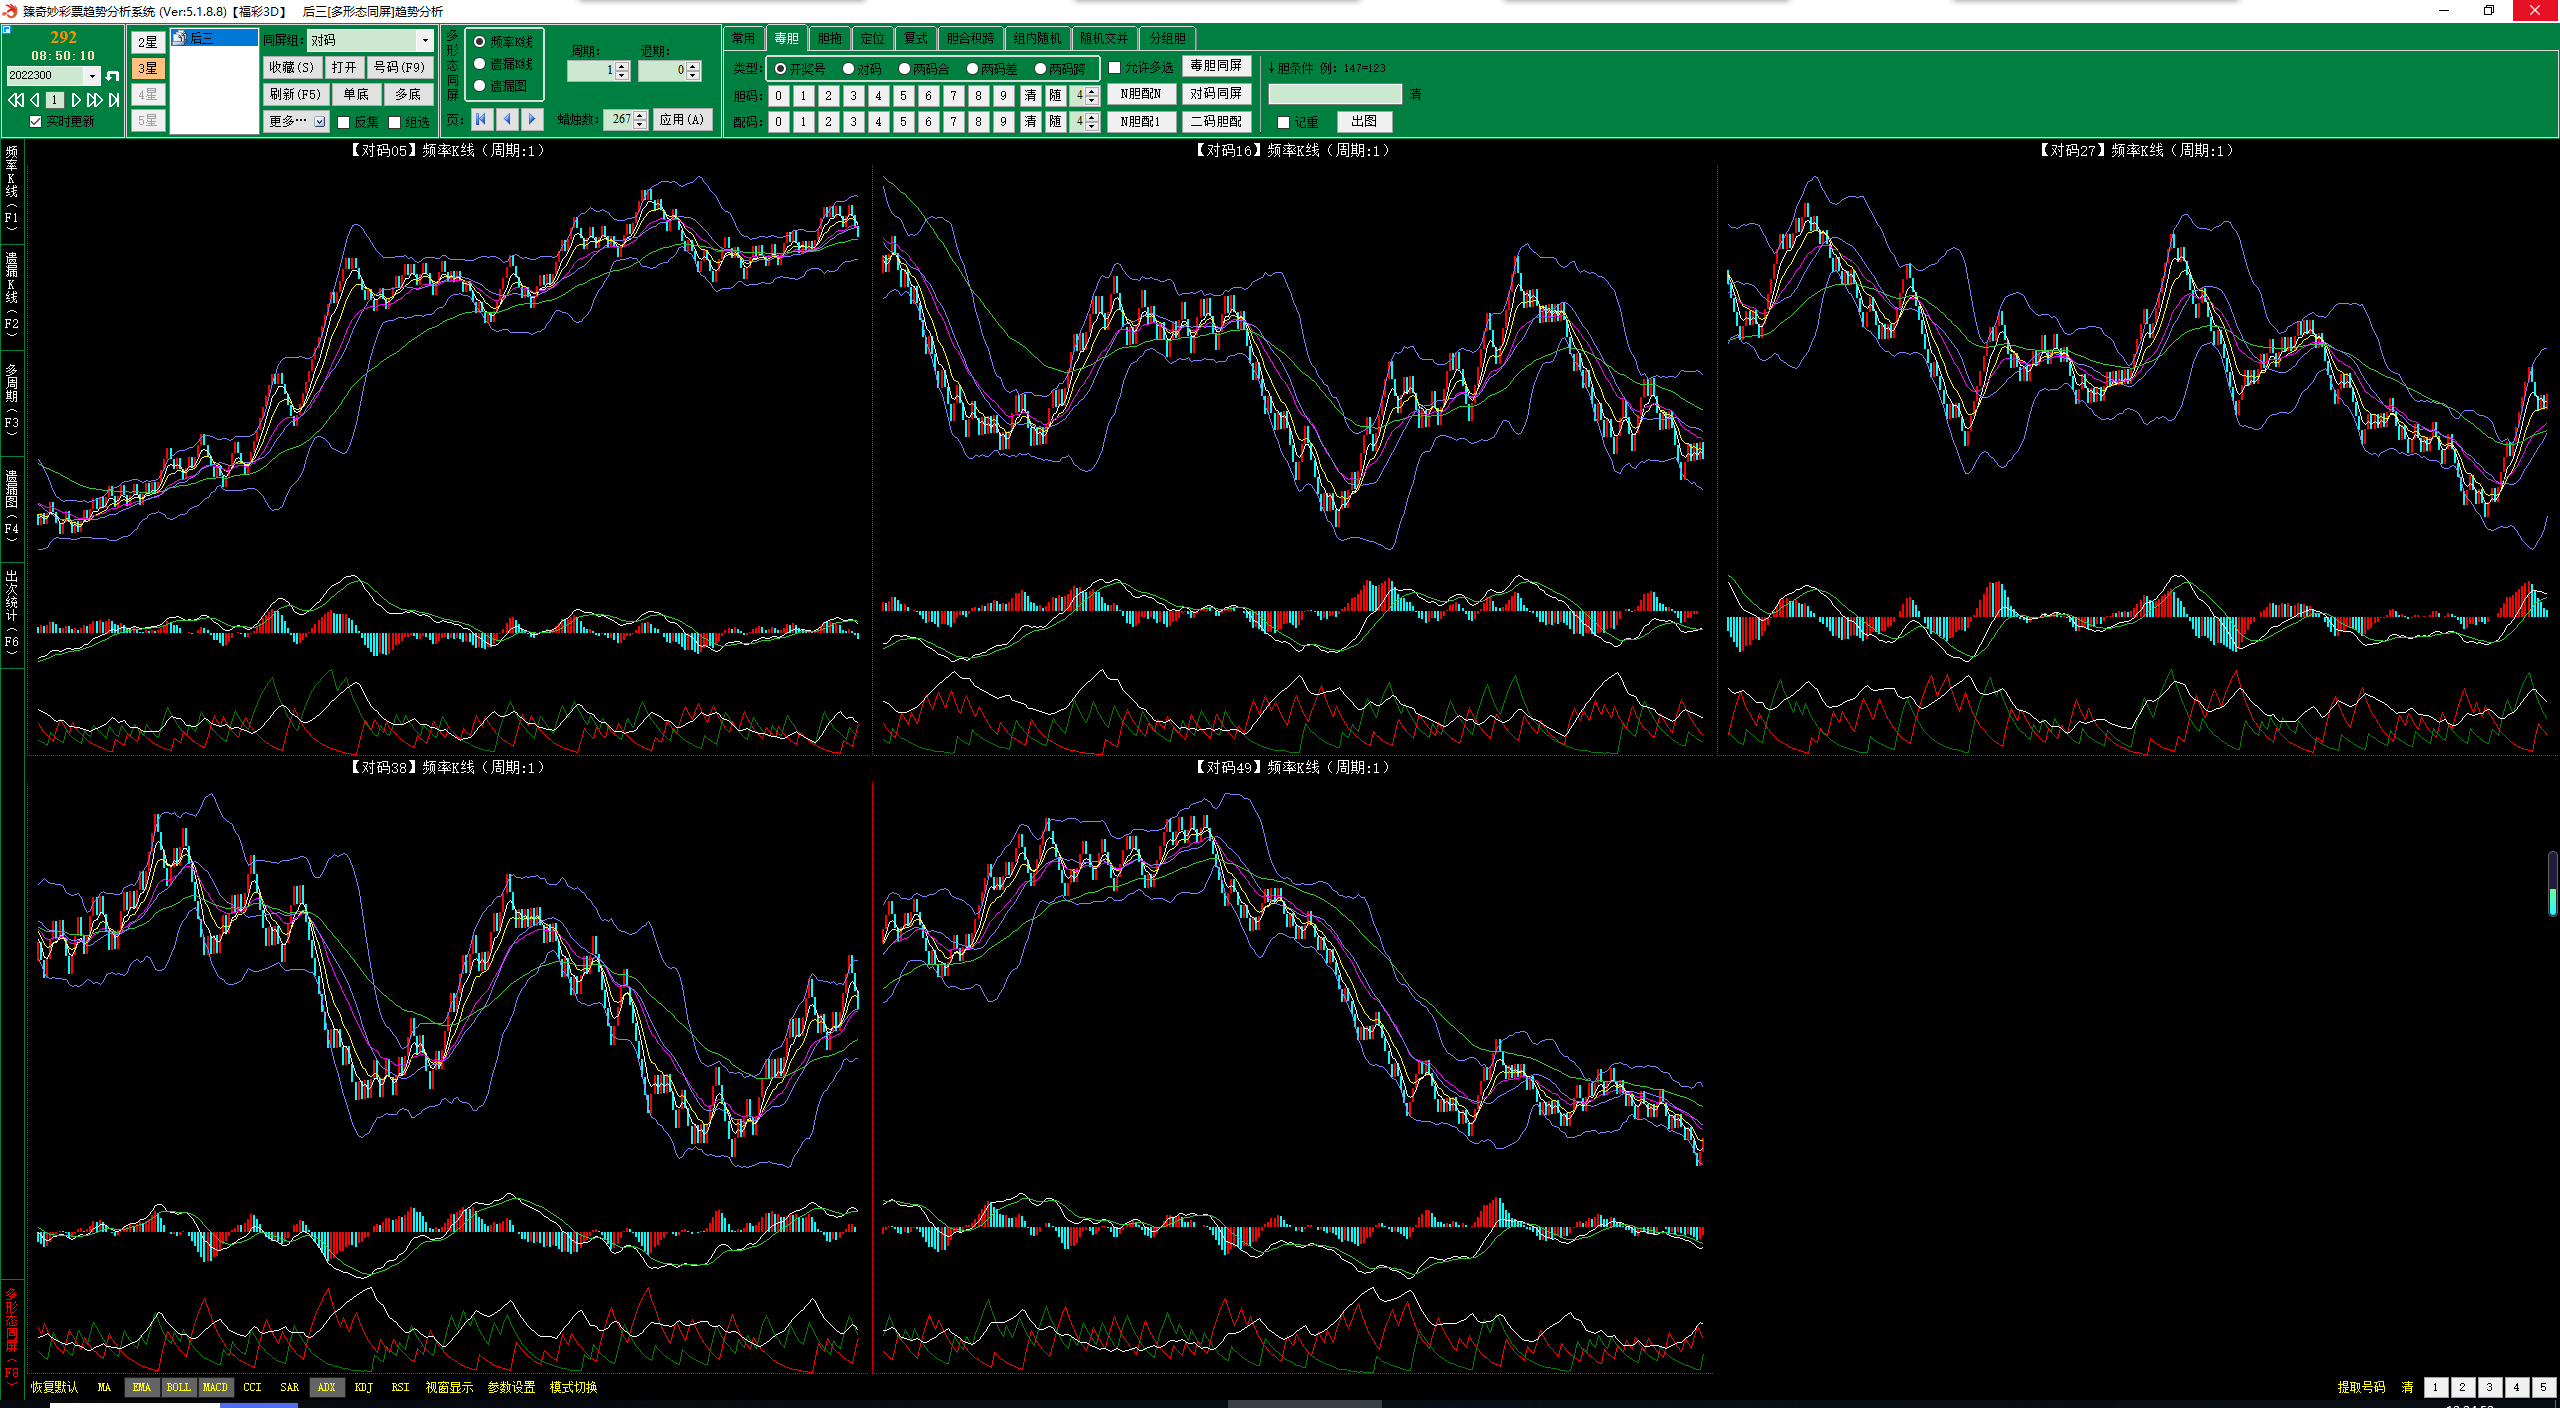Go to the next page with the blue right arrow
The width and height of the screenshot is (2560, 1408).
click(532, 119)
